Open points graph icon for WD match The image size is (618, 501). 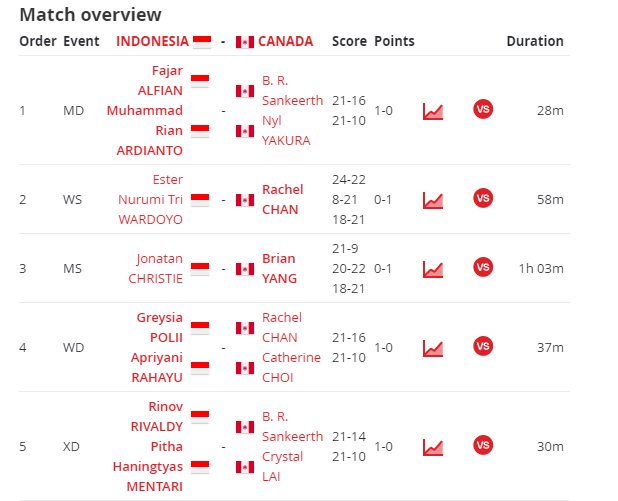click(433, 348)
